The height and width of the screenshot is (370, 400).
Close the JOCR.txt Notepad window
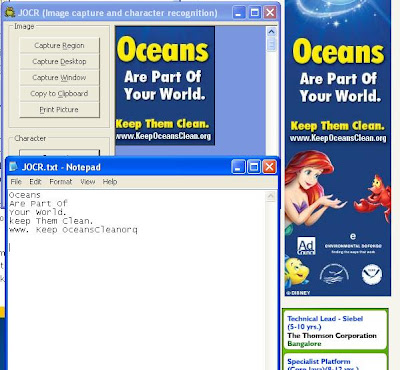(270, 166)
